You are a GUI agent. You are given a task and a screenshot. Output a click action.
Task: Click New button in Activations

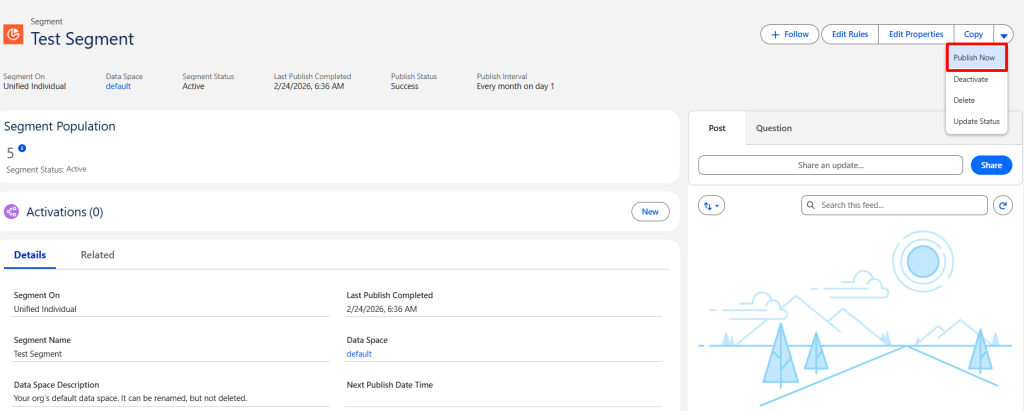click(x=650, y=212)
